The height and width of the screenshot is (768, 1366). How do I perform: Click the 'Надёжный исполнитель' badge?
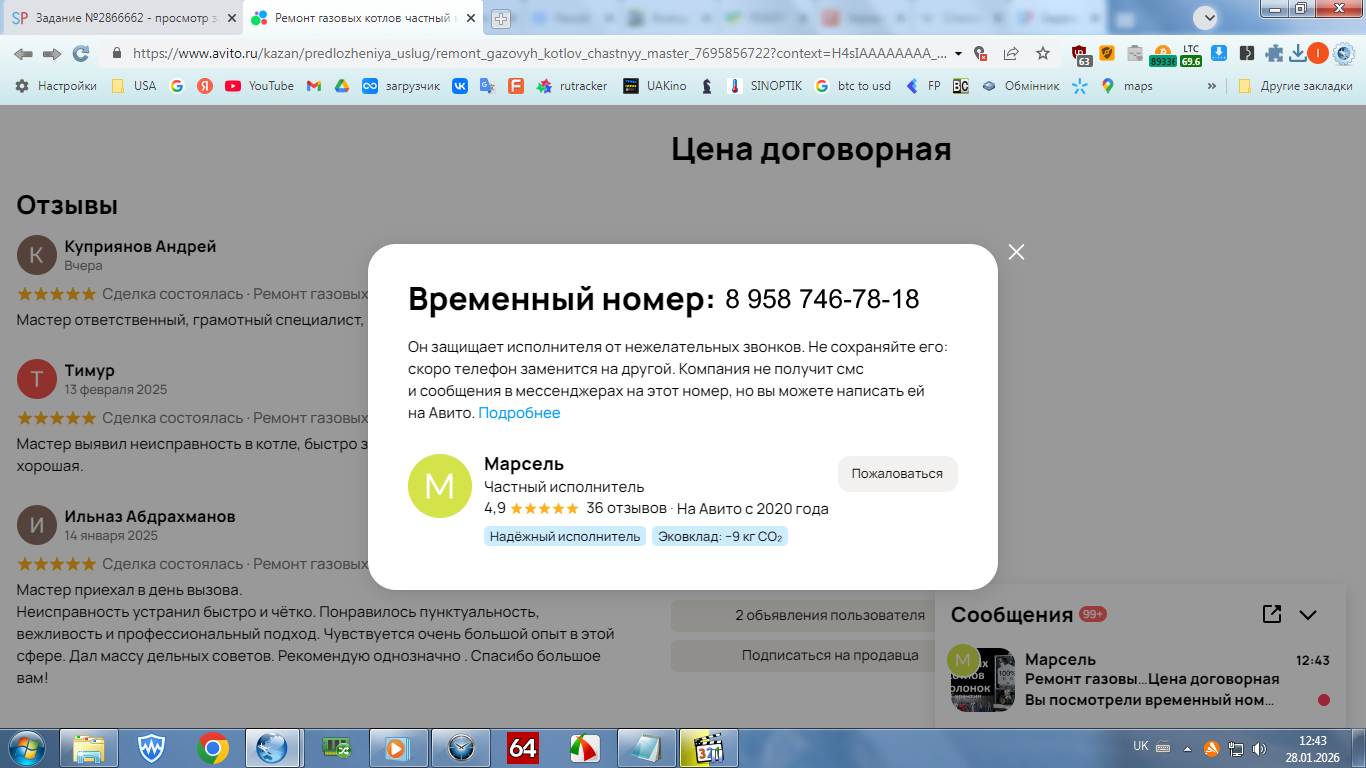coord(565,536)
